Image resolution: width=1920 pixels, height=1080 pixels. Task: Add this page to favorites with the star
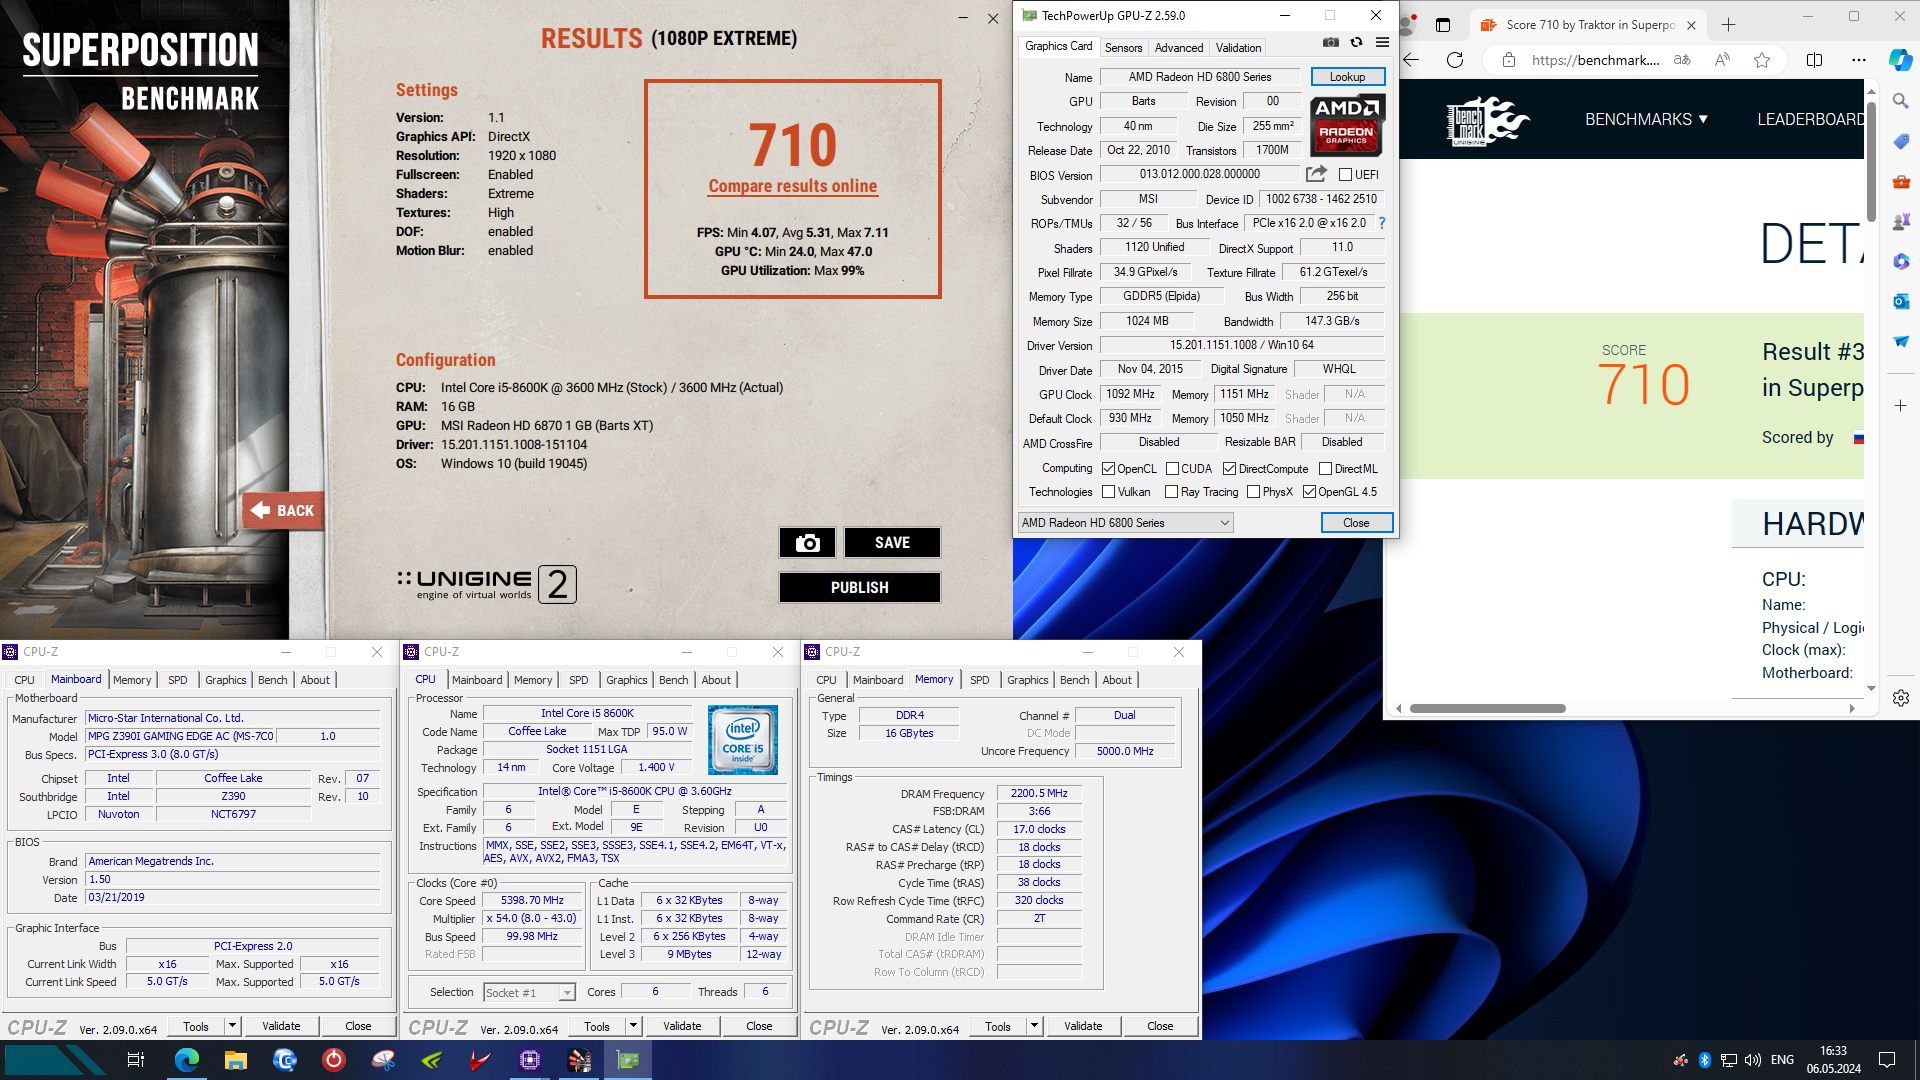(1762, 60)
